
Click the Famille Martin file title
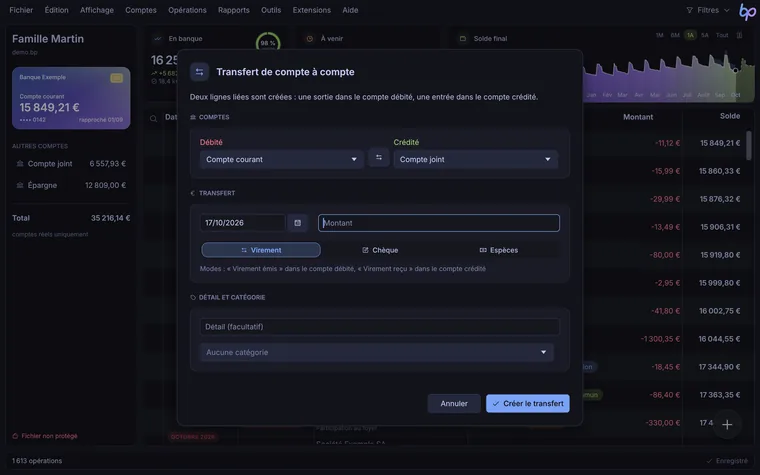point(48,39)
